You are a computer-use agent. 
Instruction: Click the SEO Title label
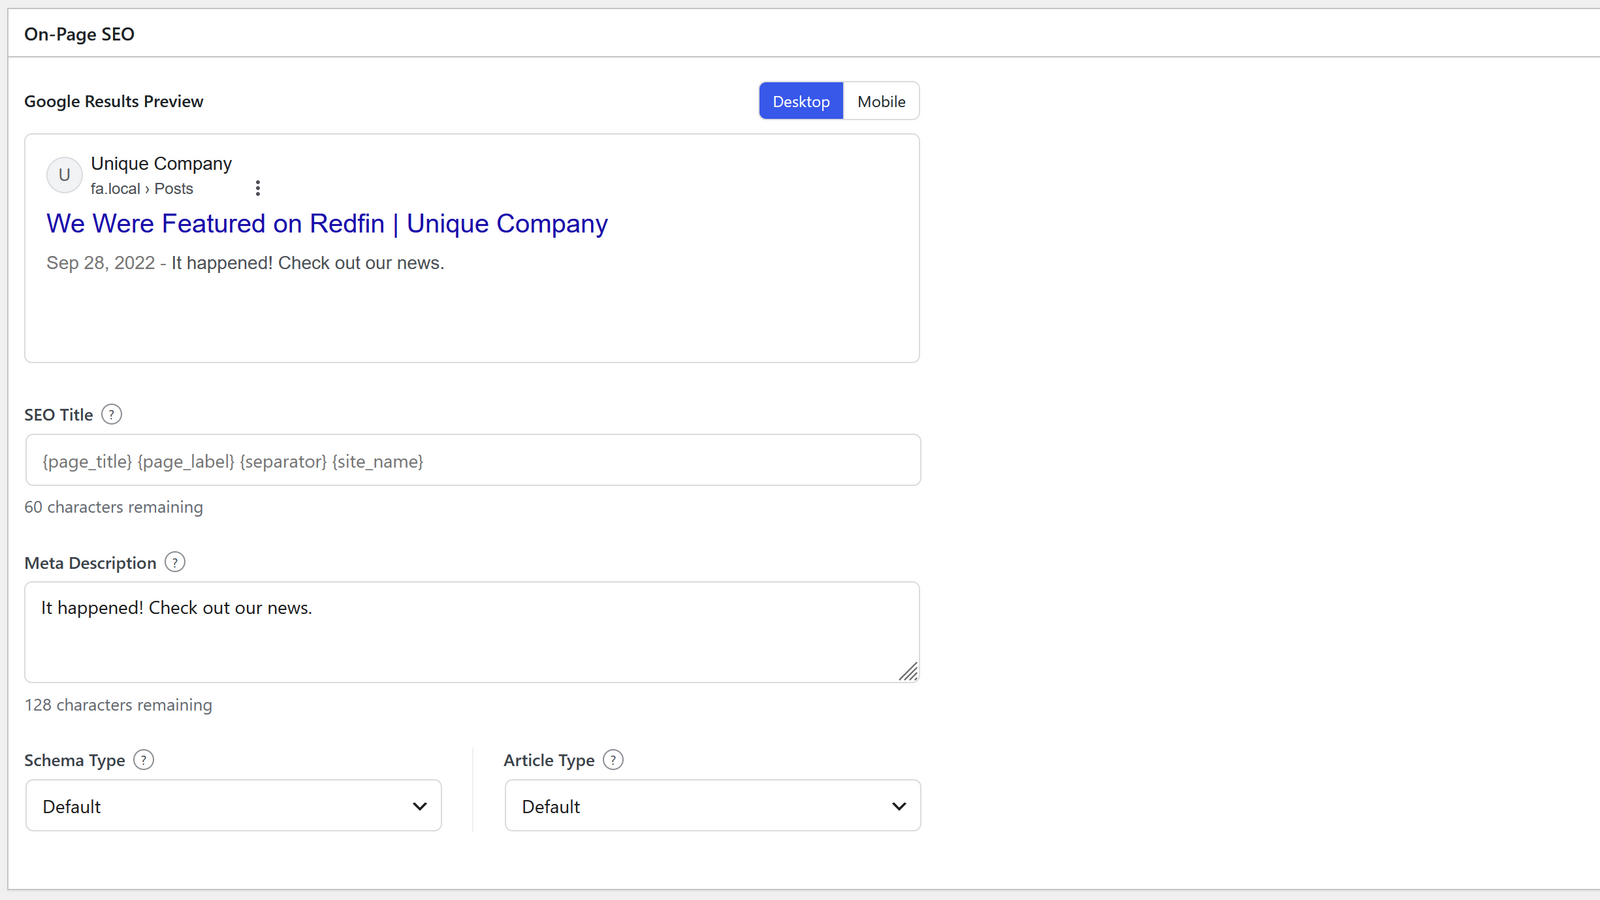[x=58, y=415]
